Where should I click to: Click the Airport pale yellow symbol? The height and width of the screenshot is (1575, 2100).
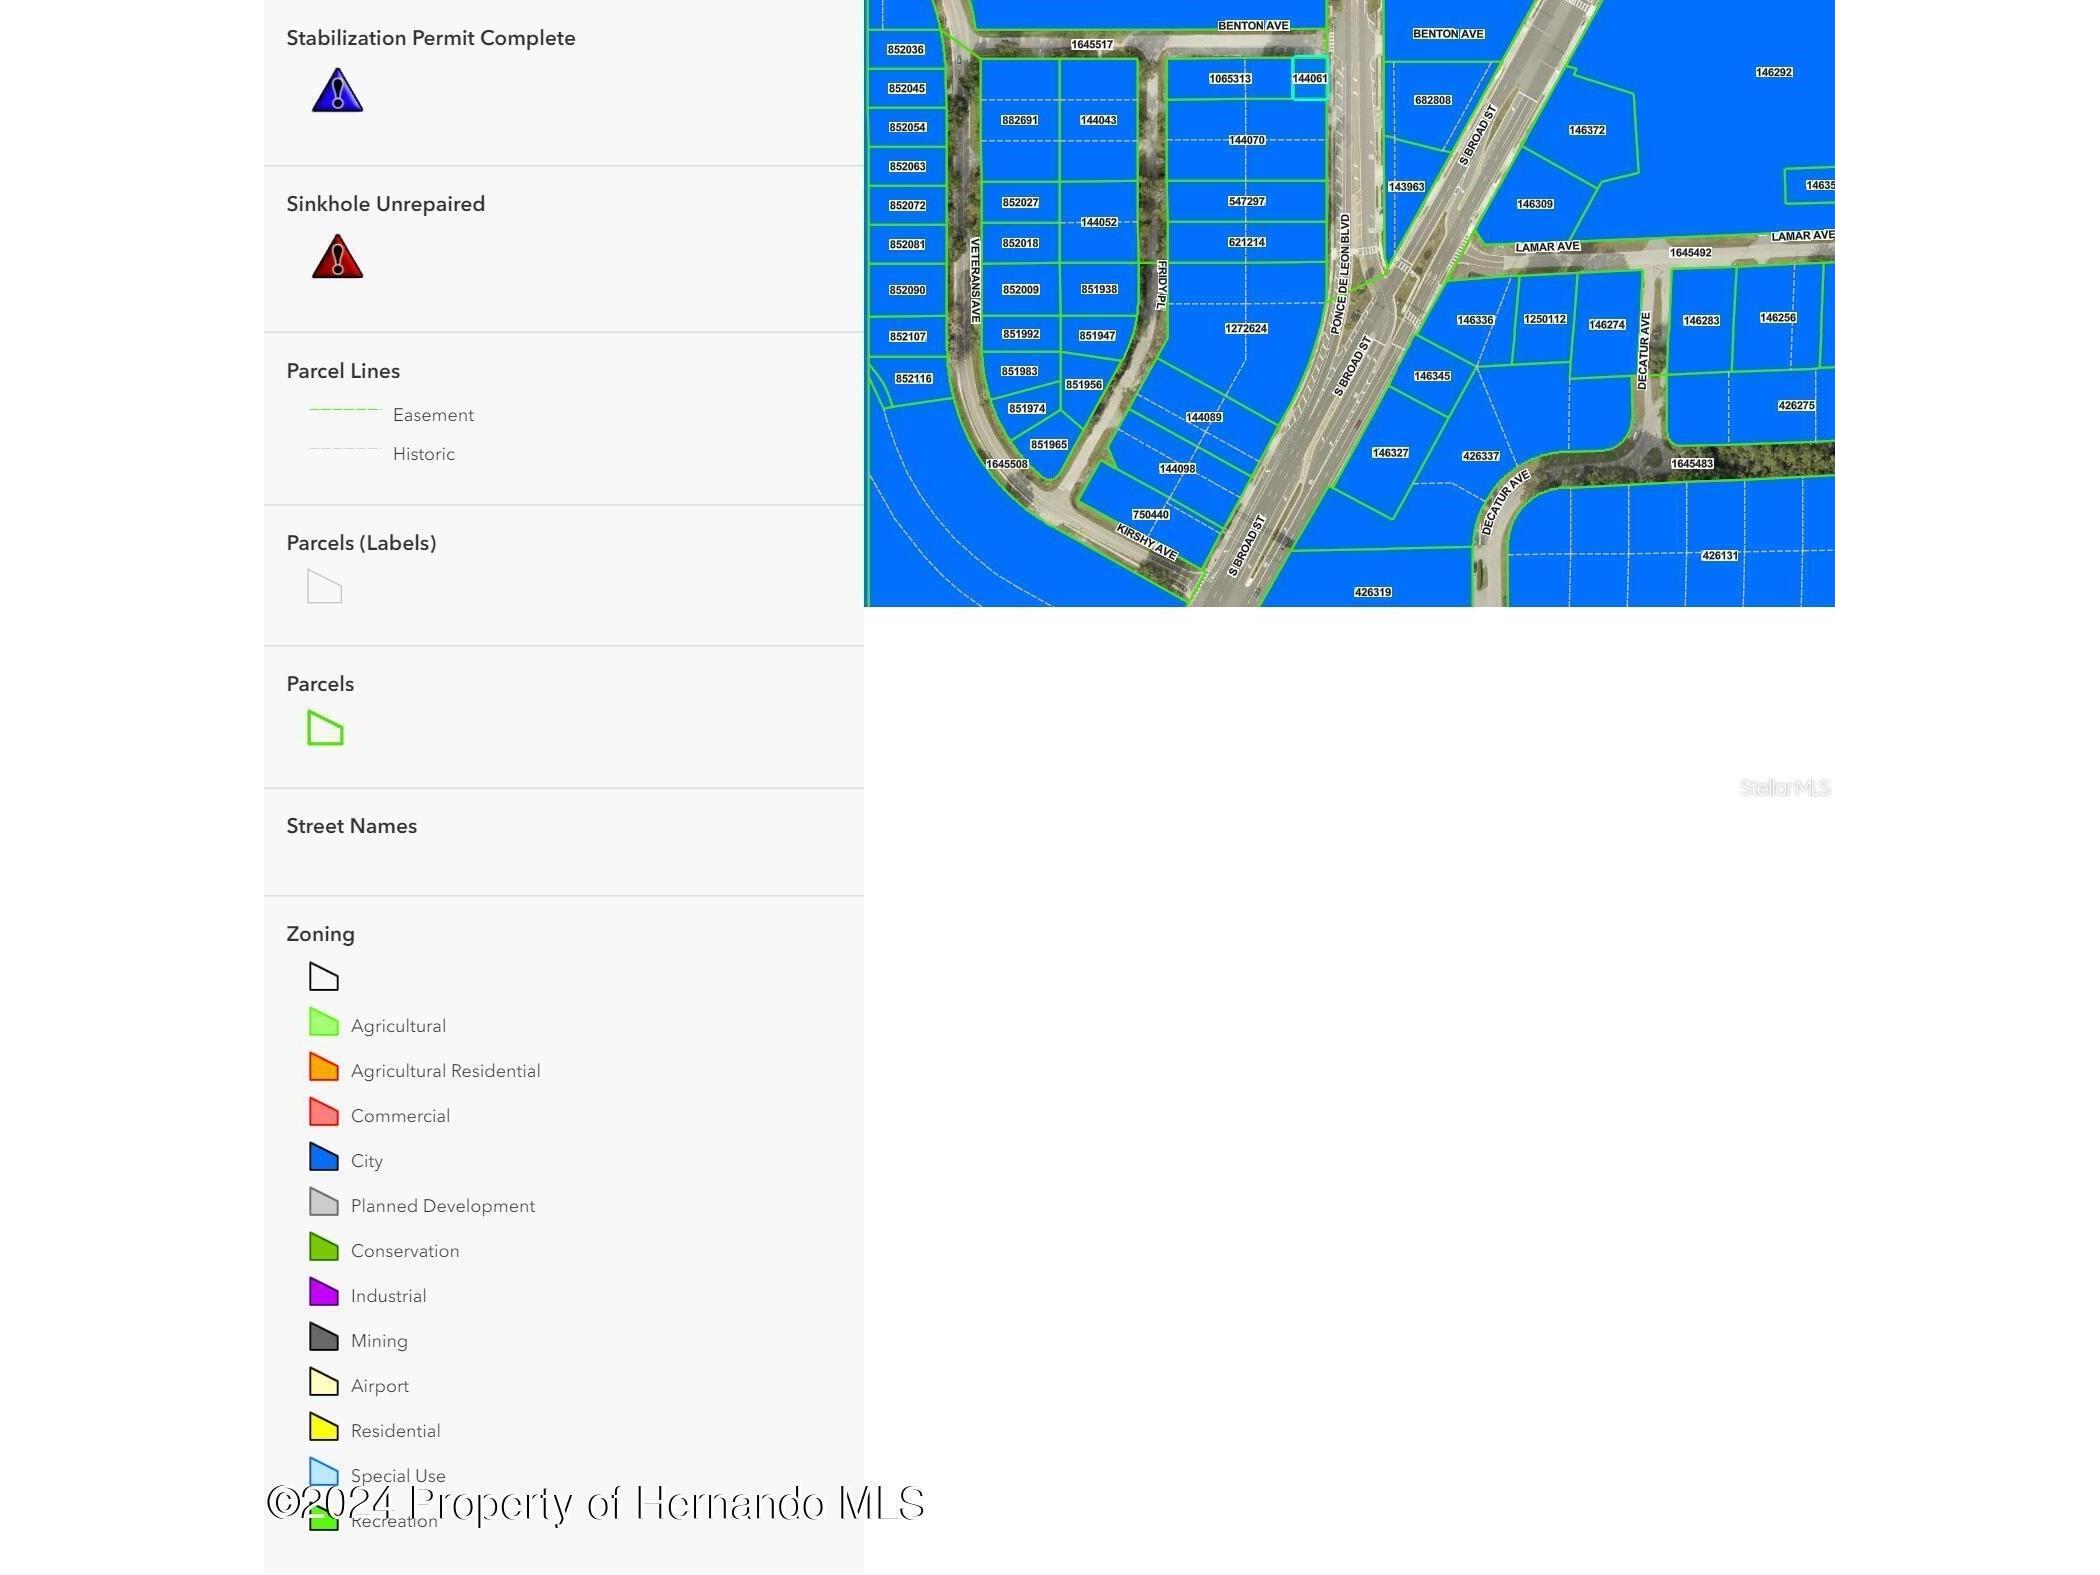[324, 1382]
